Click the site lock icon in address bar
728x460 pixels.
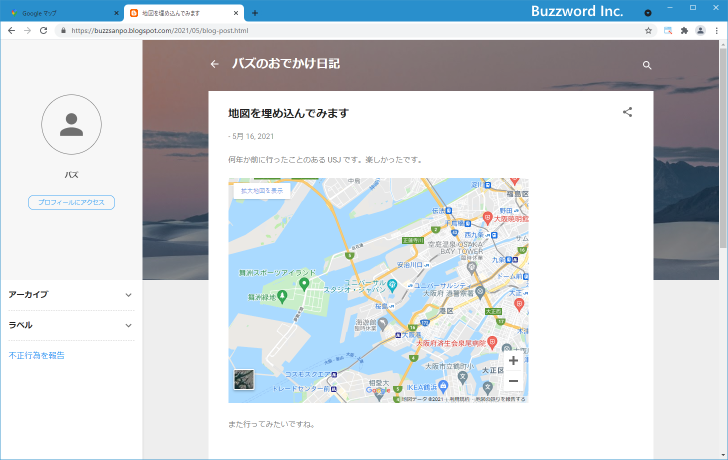pyautogui.click(x=64, y=31)
